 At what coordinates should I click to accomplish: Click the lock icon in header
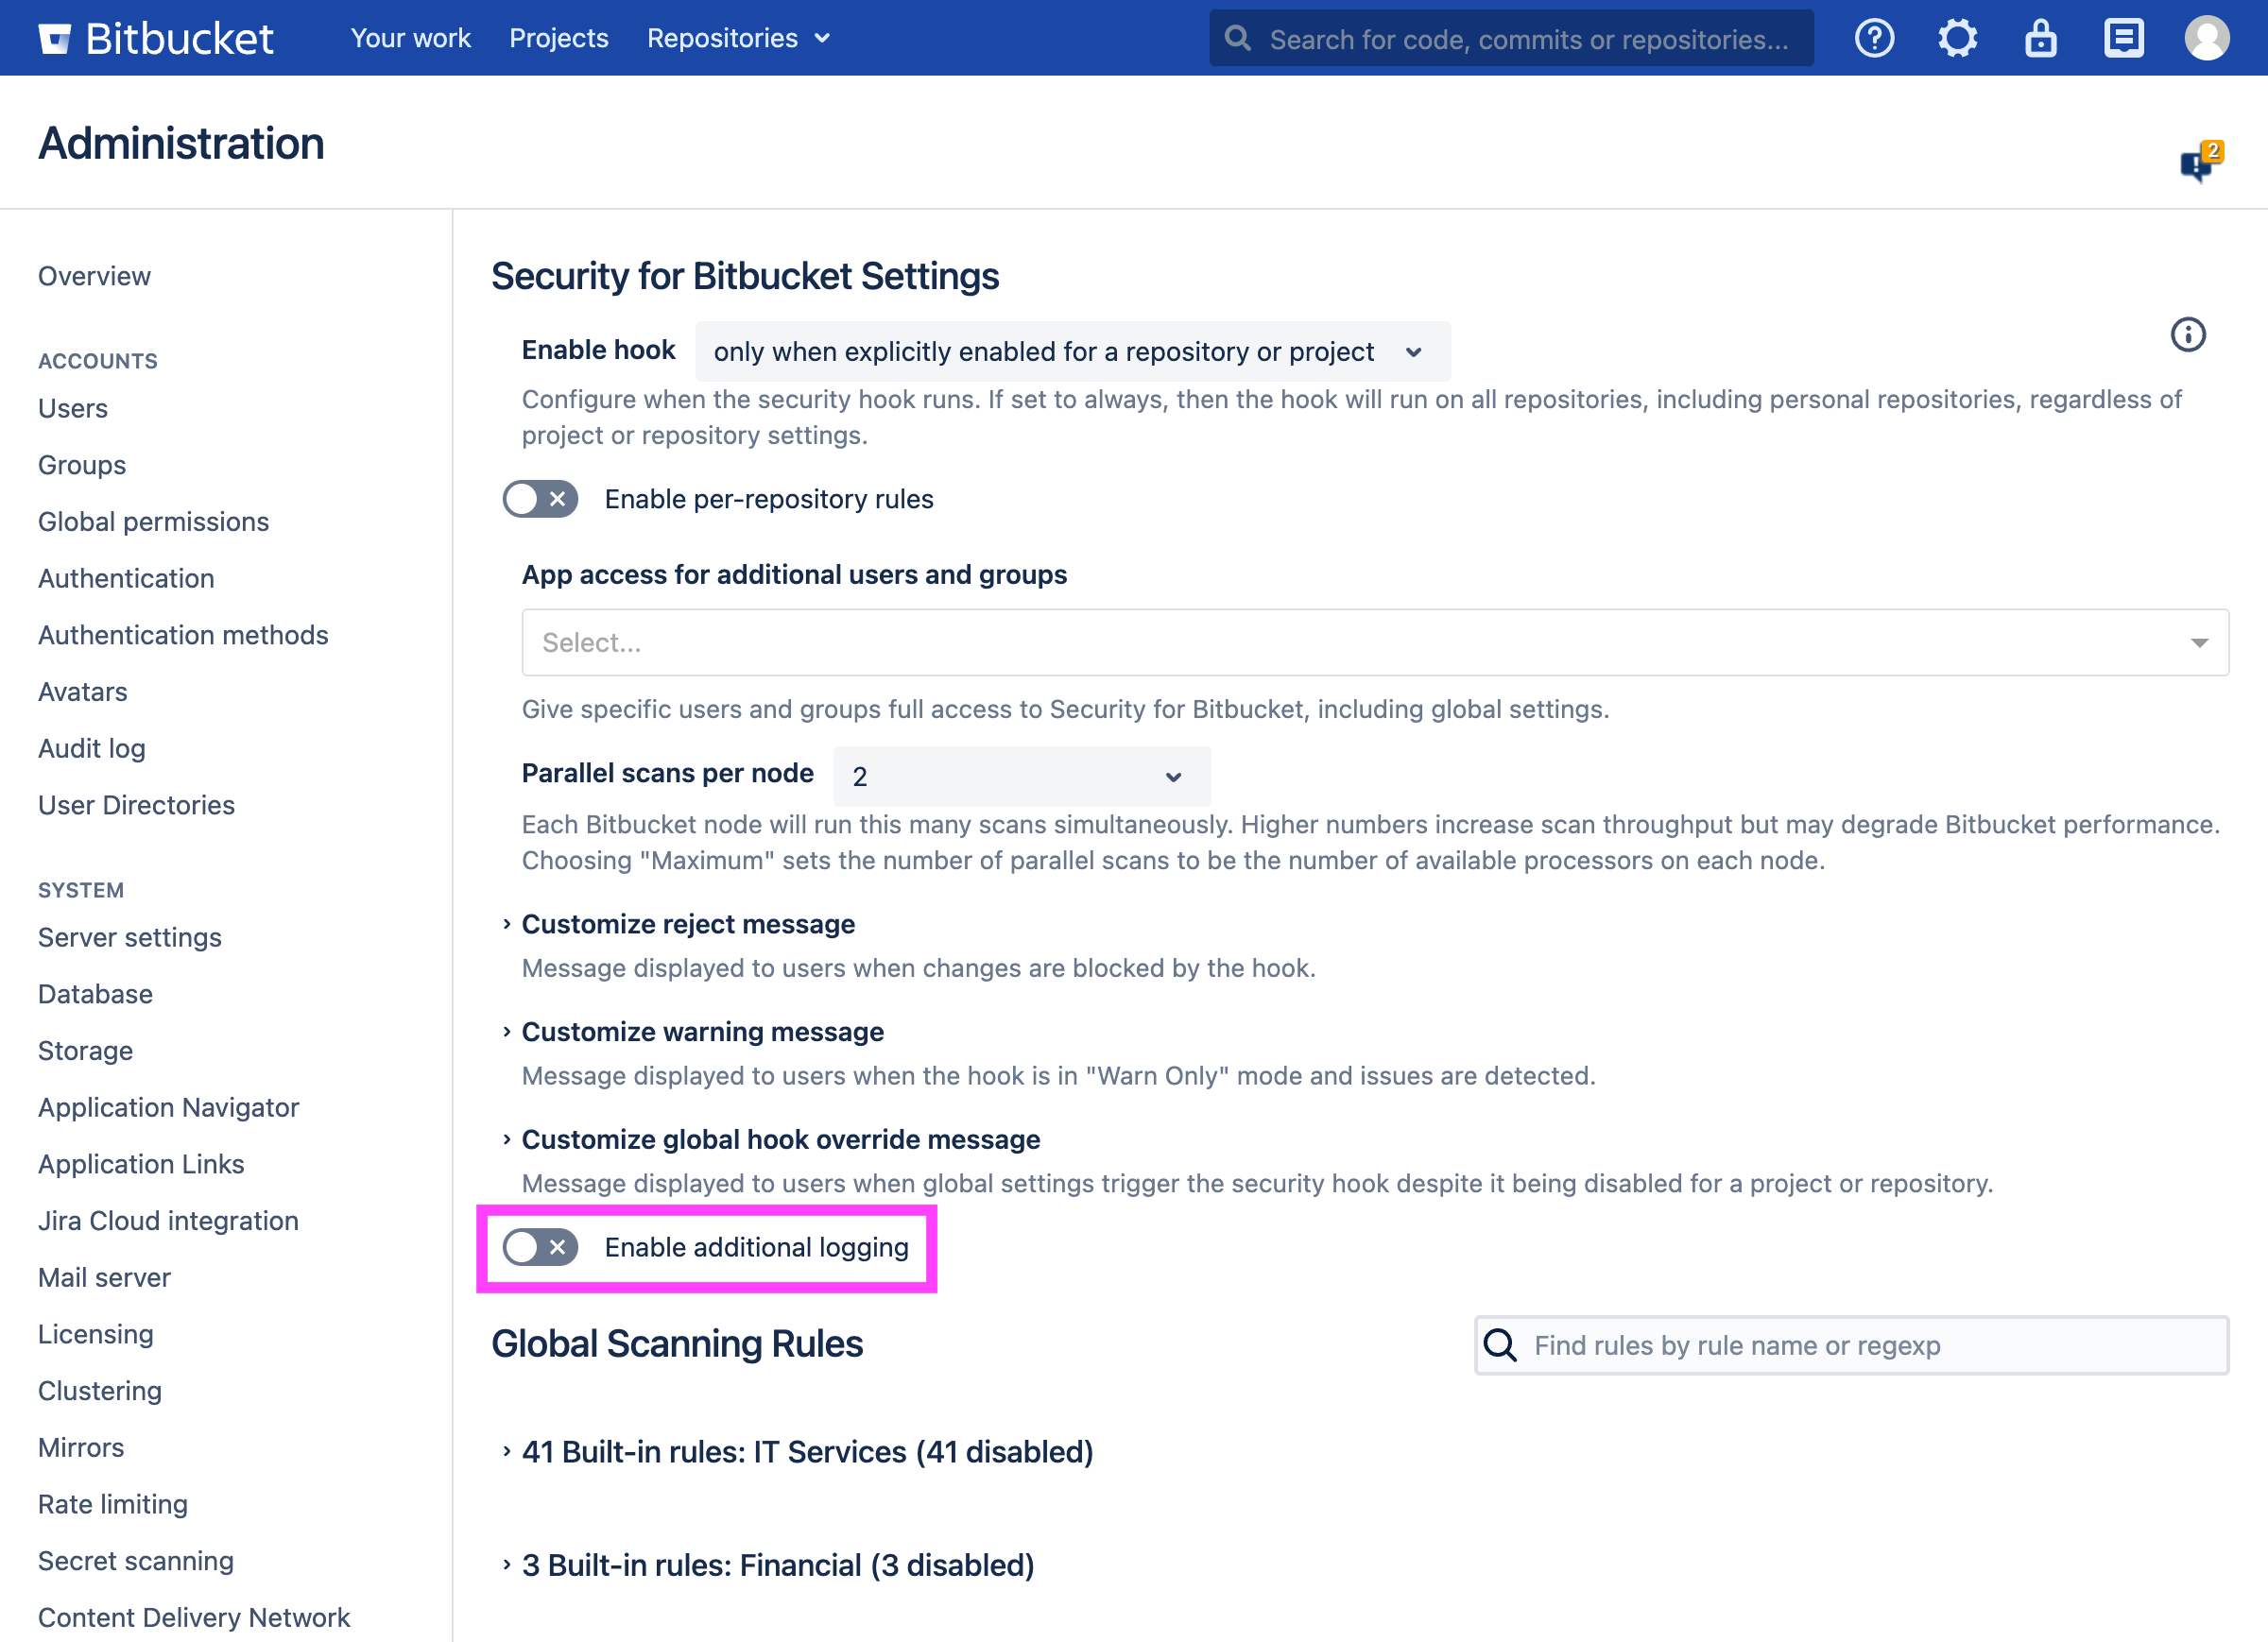[x=2040, y=38]
